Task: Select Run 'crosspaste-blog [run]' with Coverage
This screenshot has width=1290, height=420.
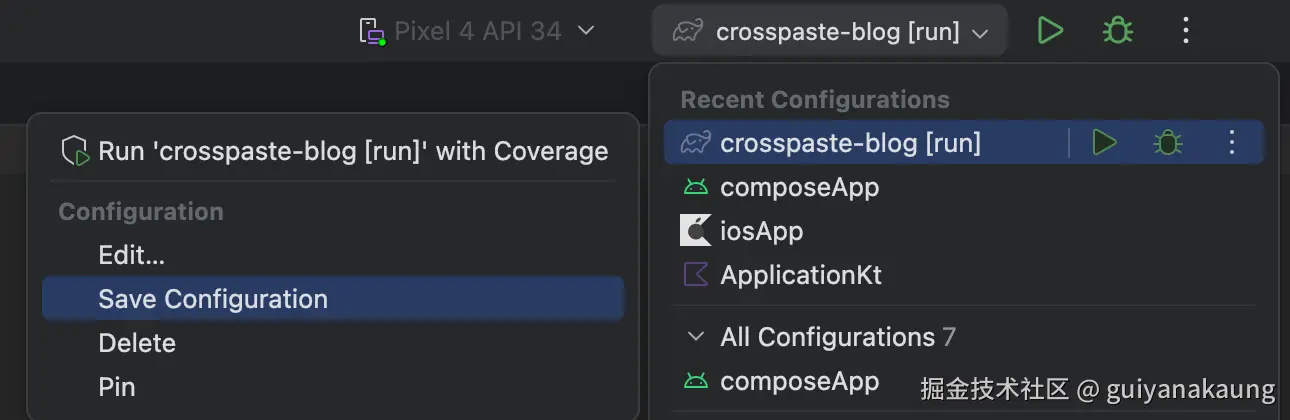Action: pyautogui.click(x=352, y=151)
